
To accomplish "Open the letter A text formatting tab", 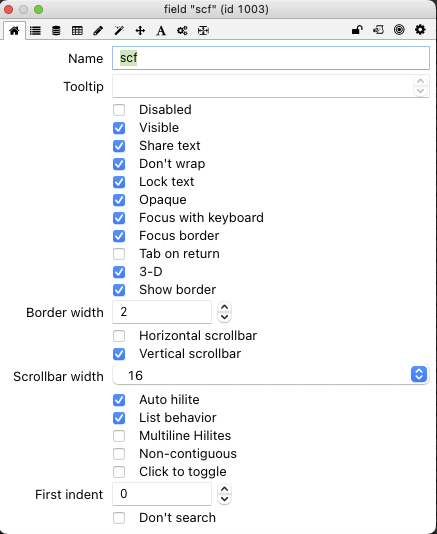I will [x=161, y=31].
